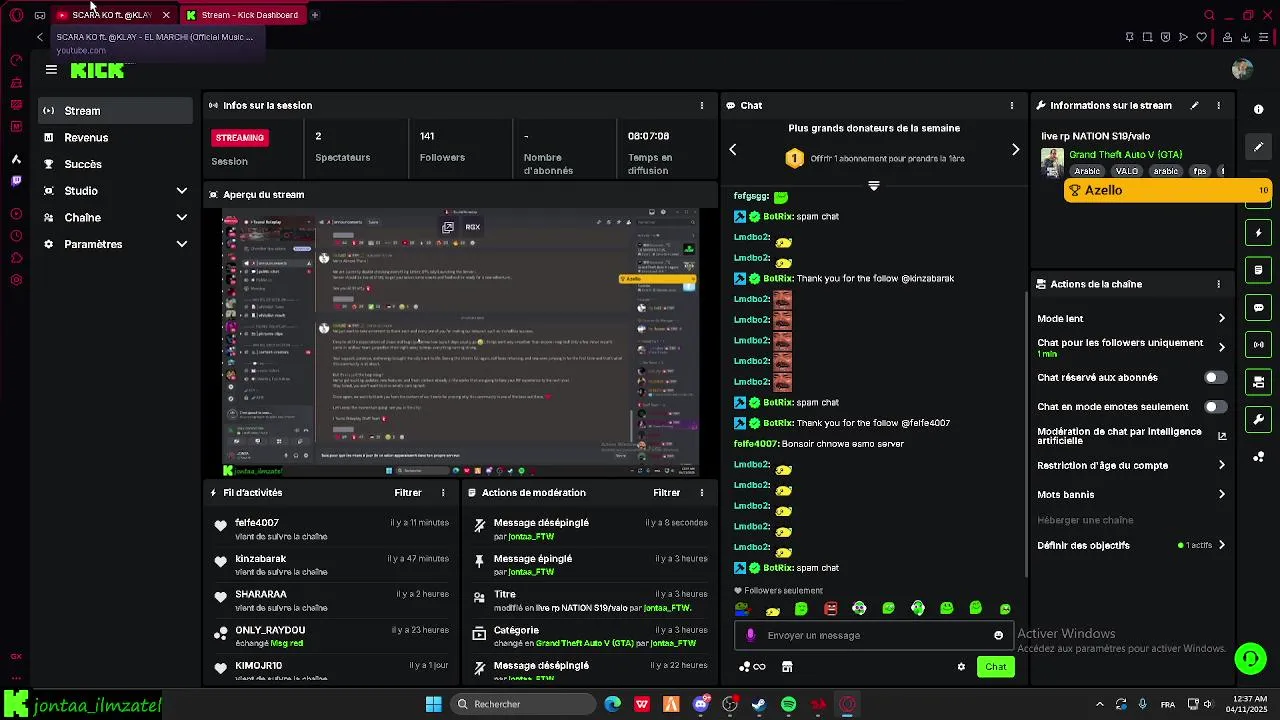Screen dimensions: 1280x720
Task: Open the Kick hamburger menu
Action: 51,70
